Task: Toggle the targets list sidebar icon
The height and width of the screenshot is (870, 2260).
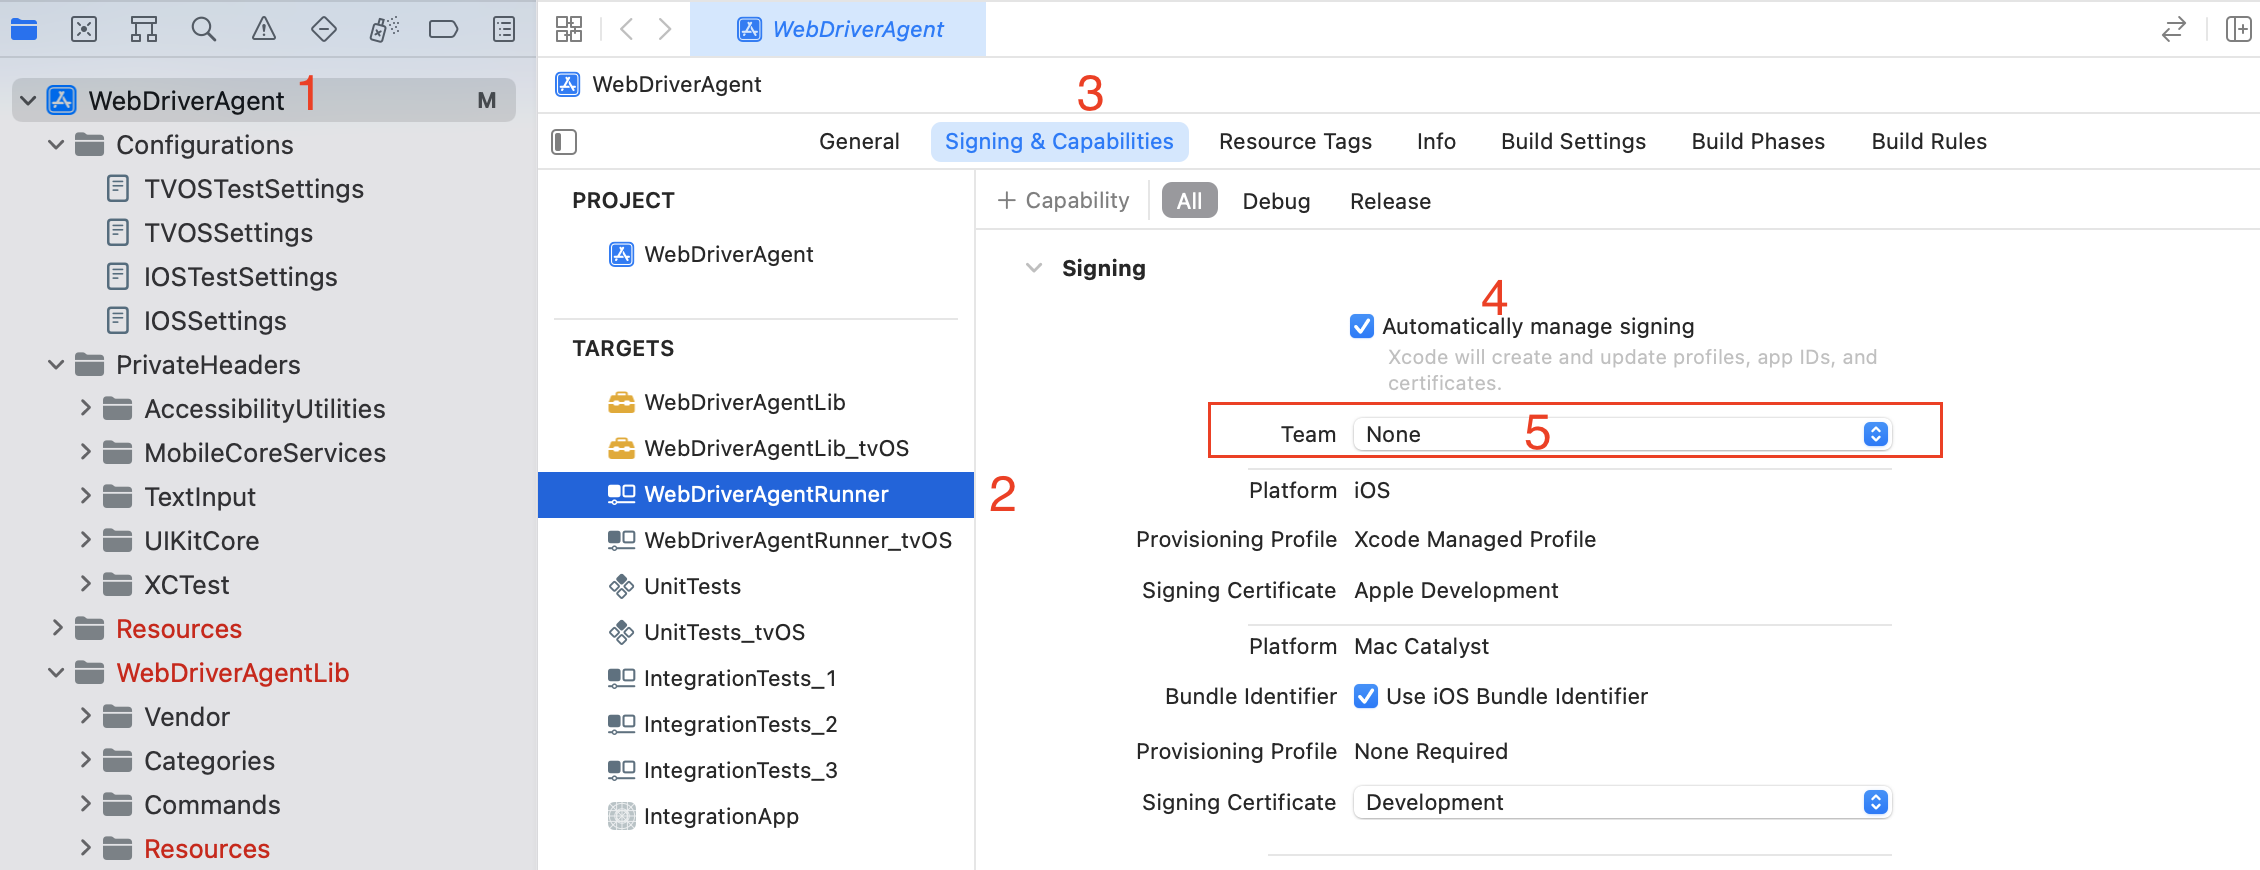Action: 564,142
